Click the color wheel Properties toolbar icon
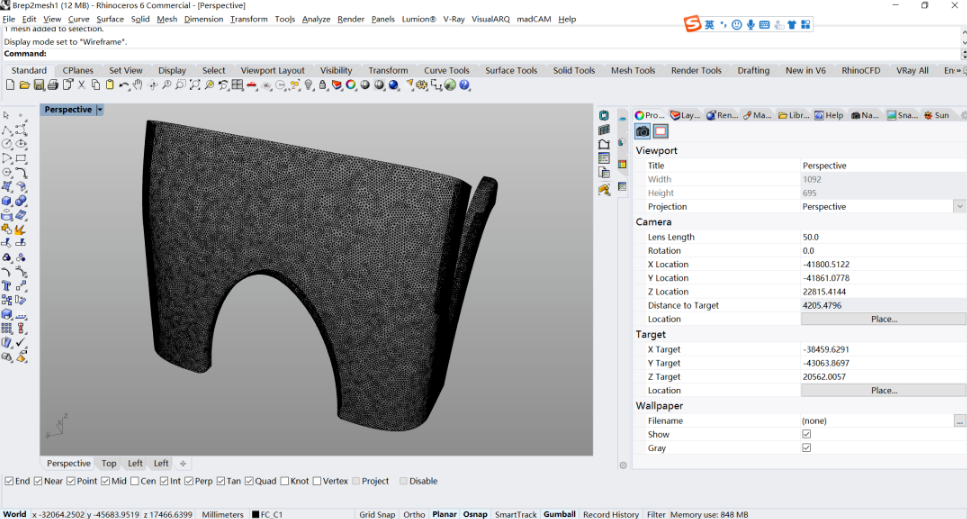 [350, 85]
